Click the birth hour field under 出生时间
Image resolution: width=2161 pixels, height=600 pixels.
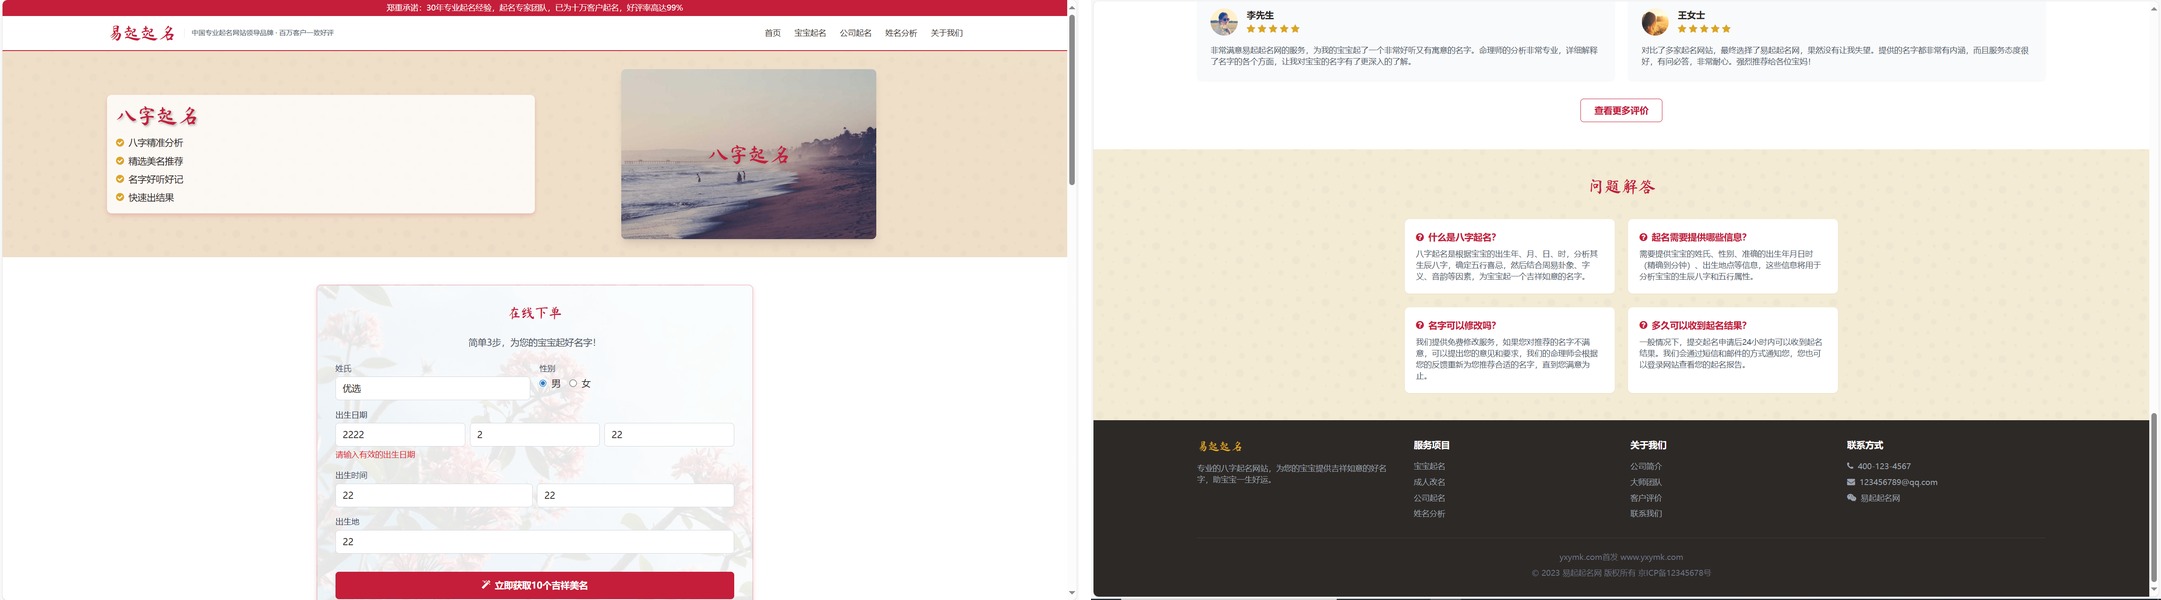pyautogui.click(x=434, y=495)
